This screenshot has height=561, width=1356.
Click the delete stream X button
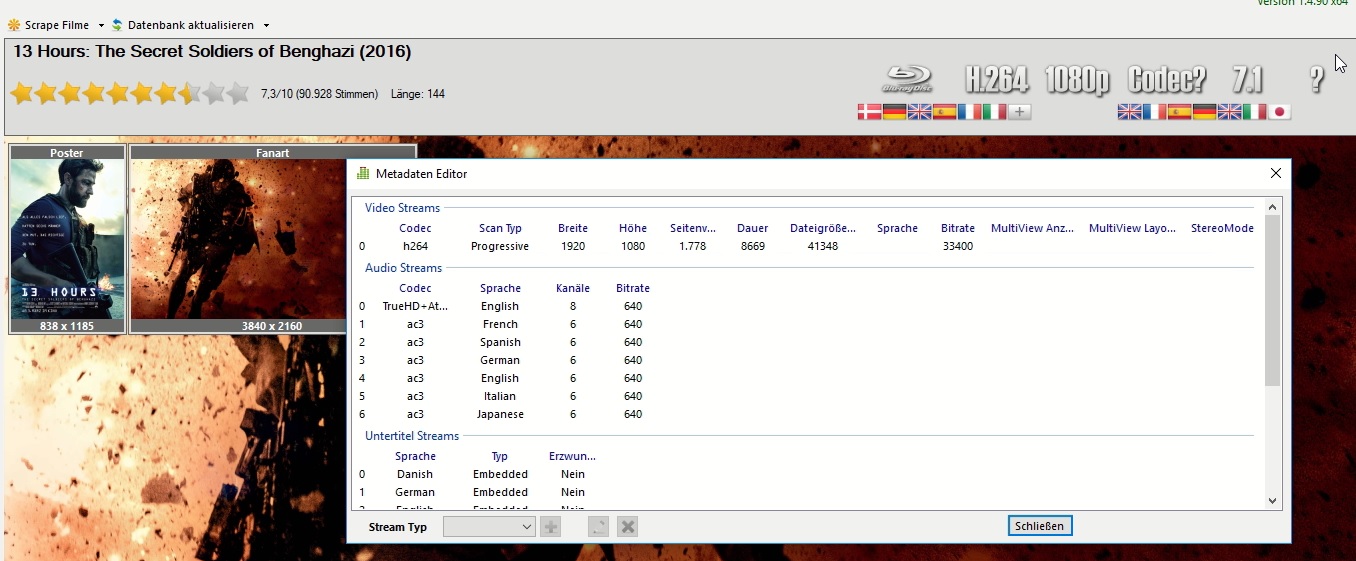pyautogui.click(x=627, y=527)
